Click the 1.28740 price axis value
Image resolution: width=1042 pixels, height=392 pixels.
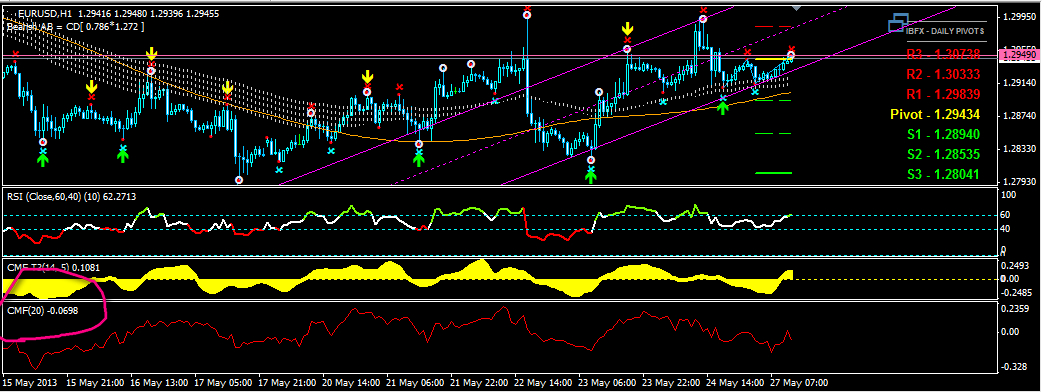1018,116
